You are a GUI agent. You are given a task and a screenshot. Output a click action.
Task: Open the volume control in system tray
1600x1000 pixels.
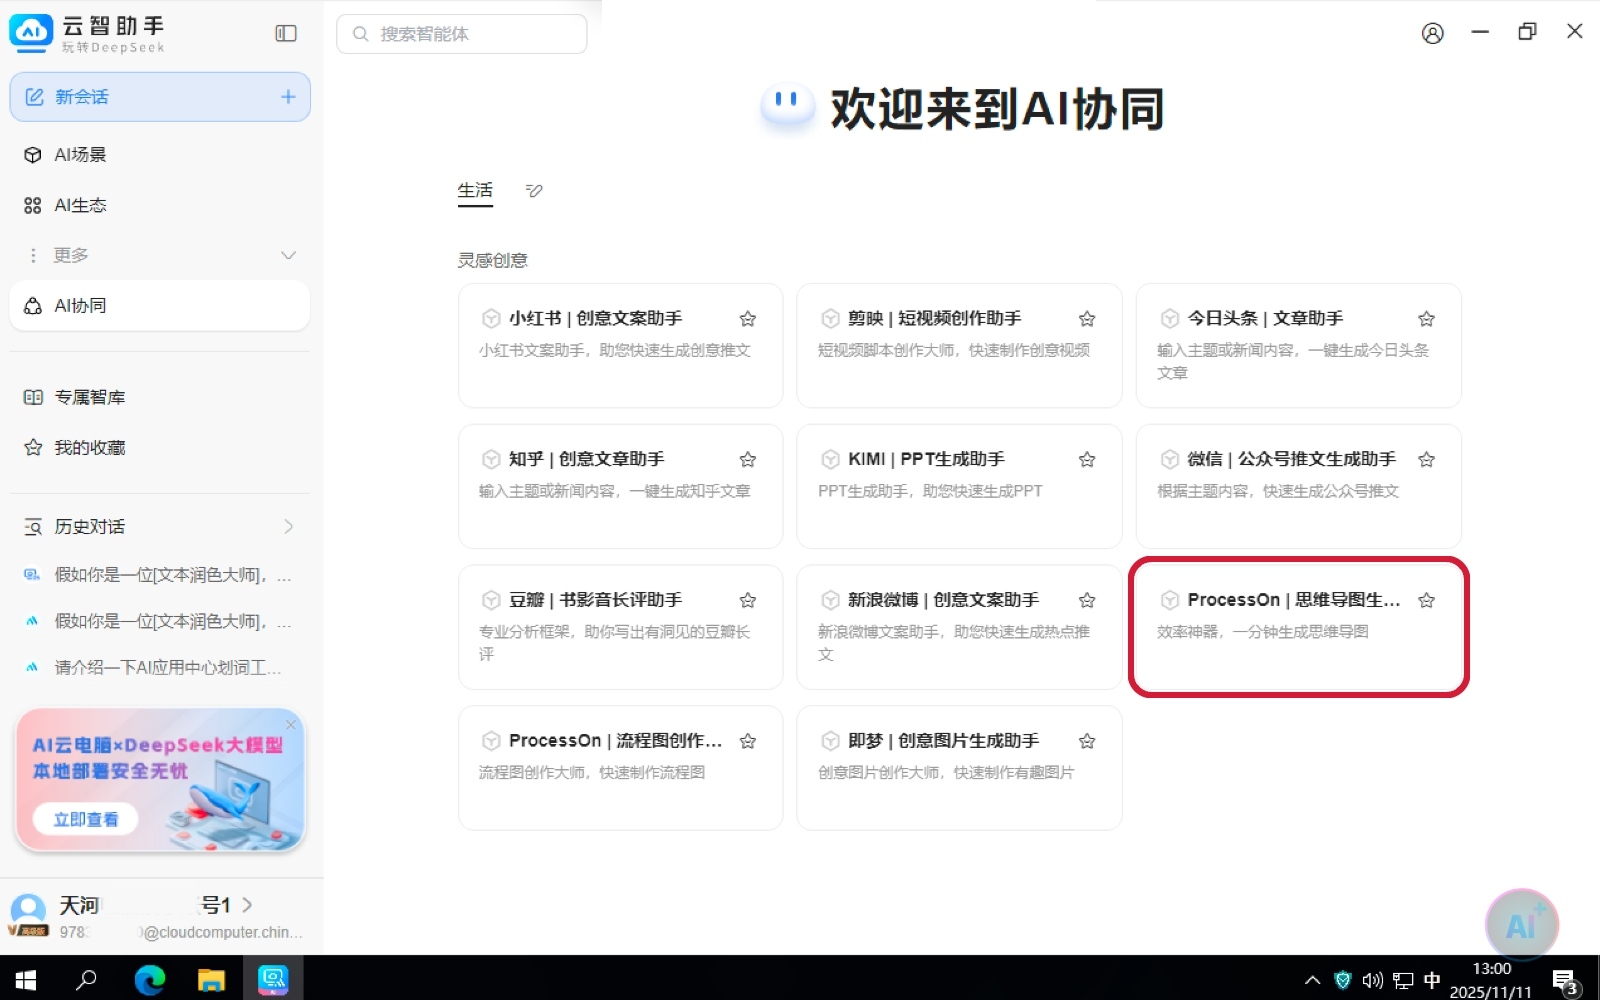click(x=1372, y=980)
